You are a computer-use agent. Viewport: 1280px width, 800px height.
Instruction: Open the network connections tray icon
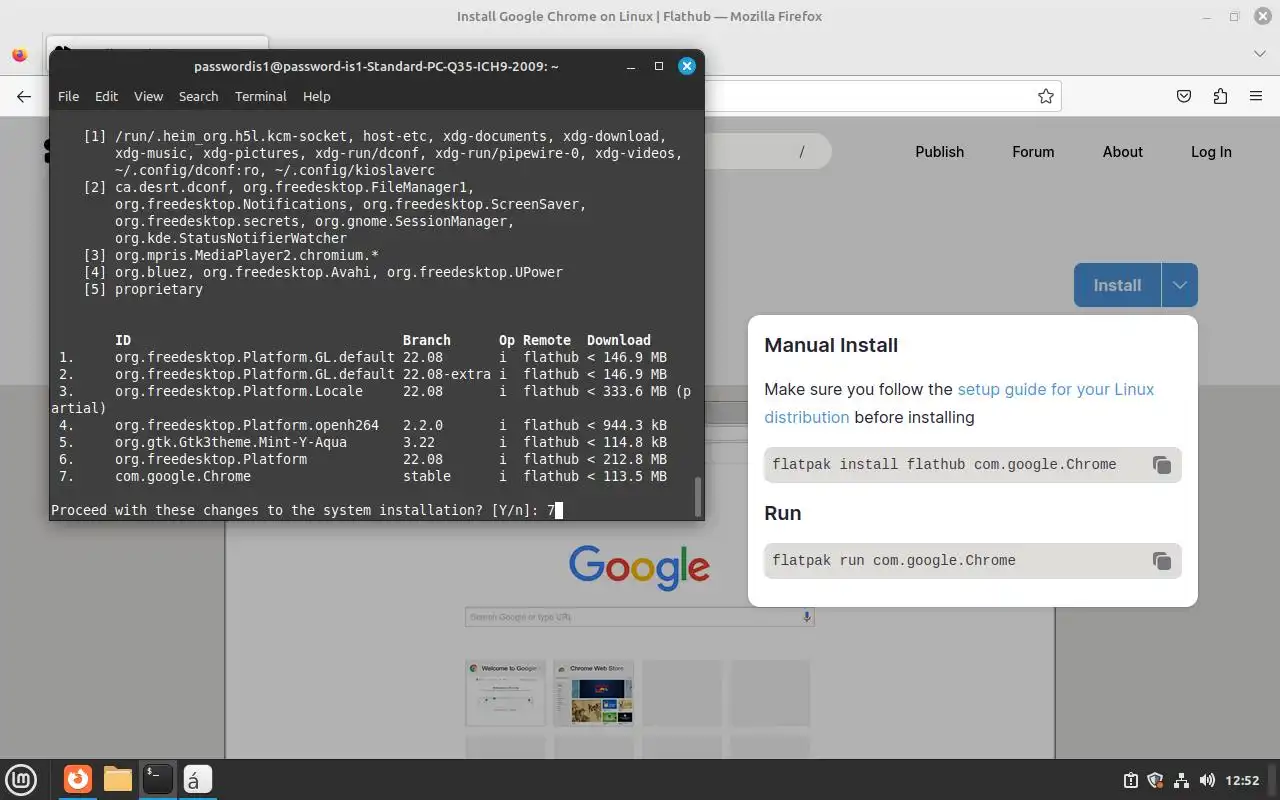(x=1181, y=780)
